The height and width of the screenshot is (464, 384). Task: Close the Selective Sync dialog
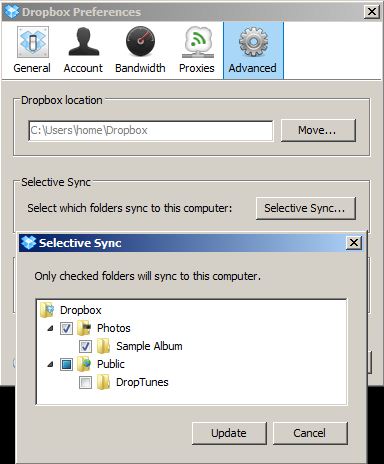(x=354, y=243)
